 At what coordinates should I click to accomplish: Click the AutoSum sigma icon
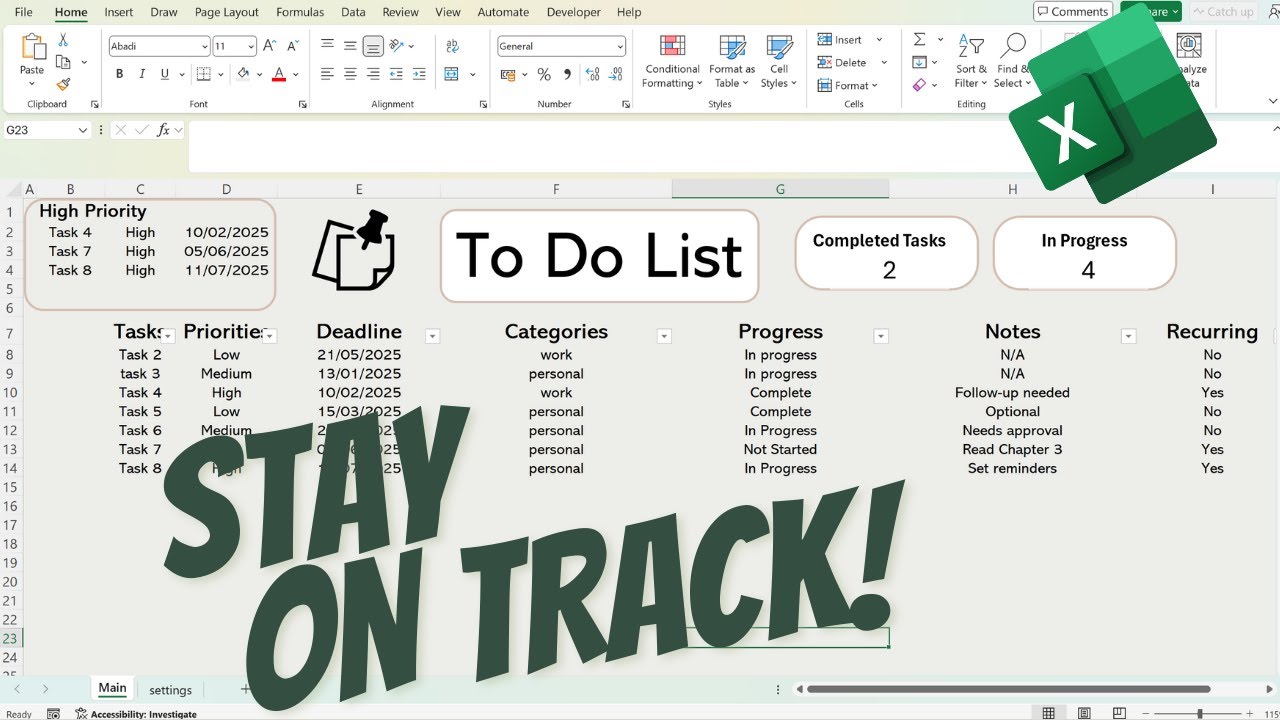[x=919, y=39]
